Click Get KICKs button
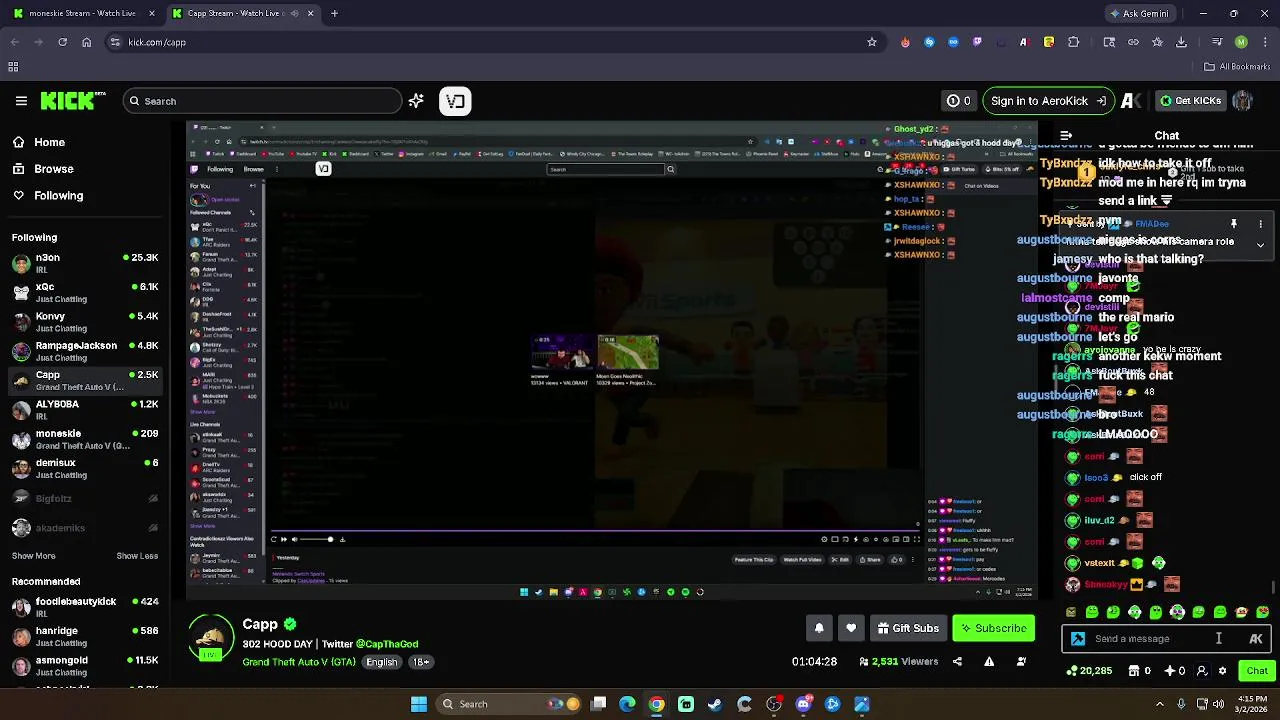Viewport: 1280px width, 720px height. [x=1189, y=101]
